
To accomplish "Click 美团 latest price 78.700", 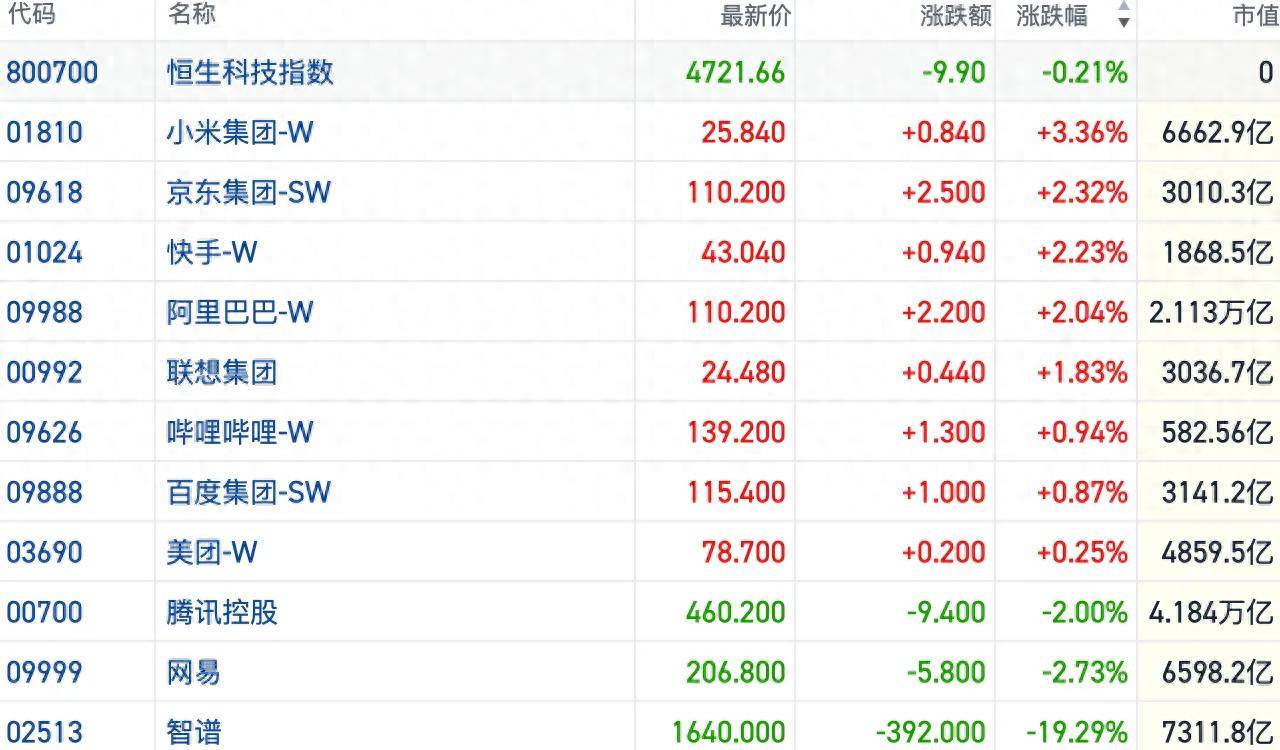I will (x=743, y=552).
